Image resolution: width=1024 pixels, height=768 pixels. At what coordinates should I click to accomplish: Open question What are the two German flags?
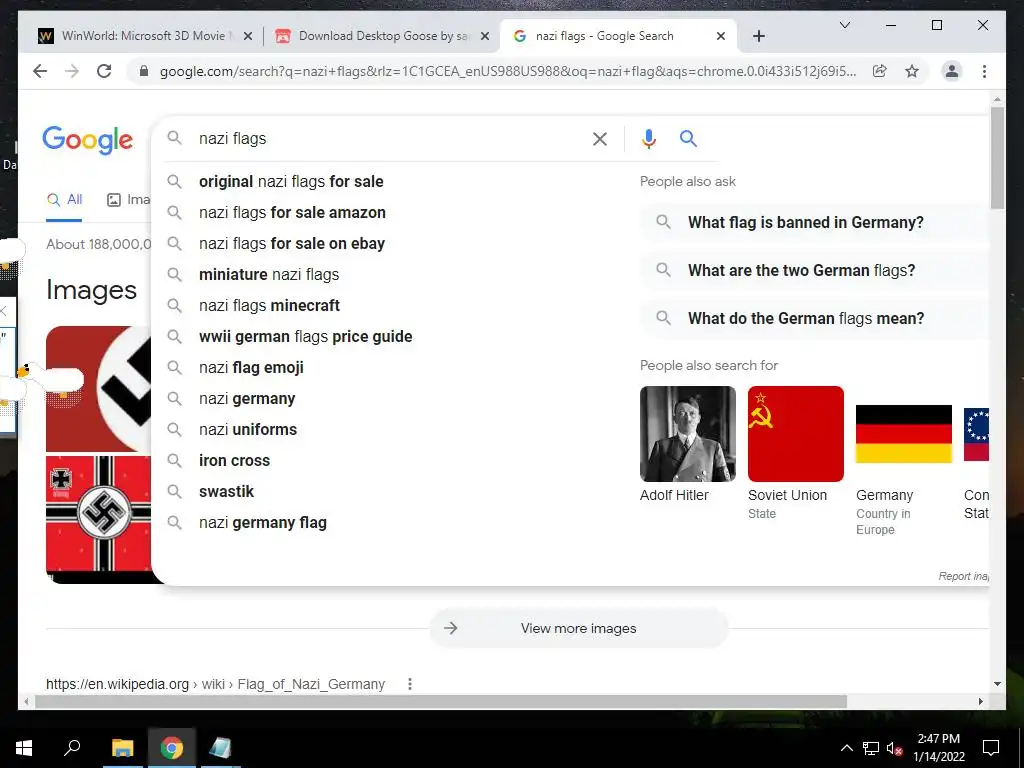pos(814,270)
